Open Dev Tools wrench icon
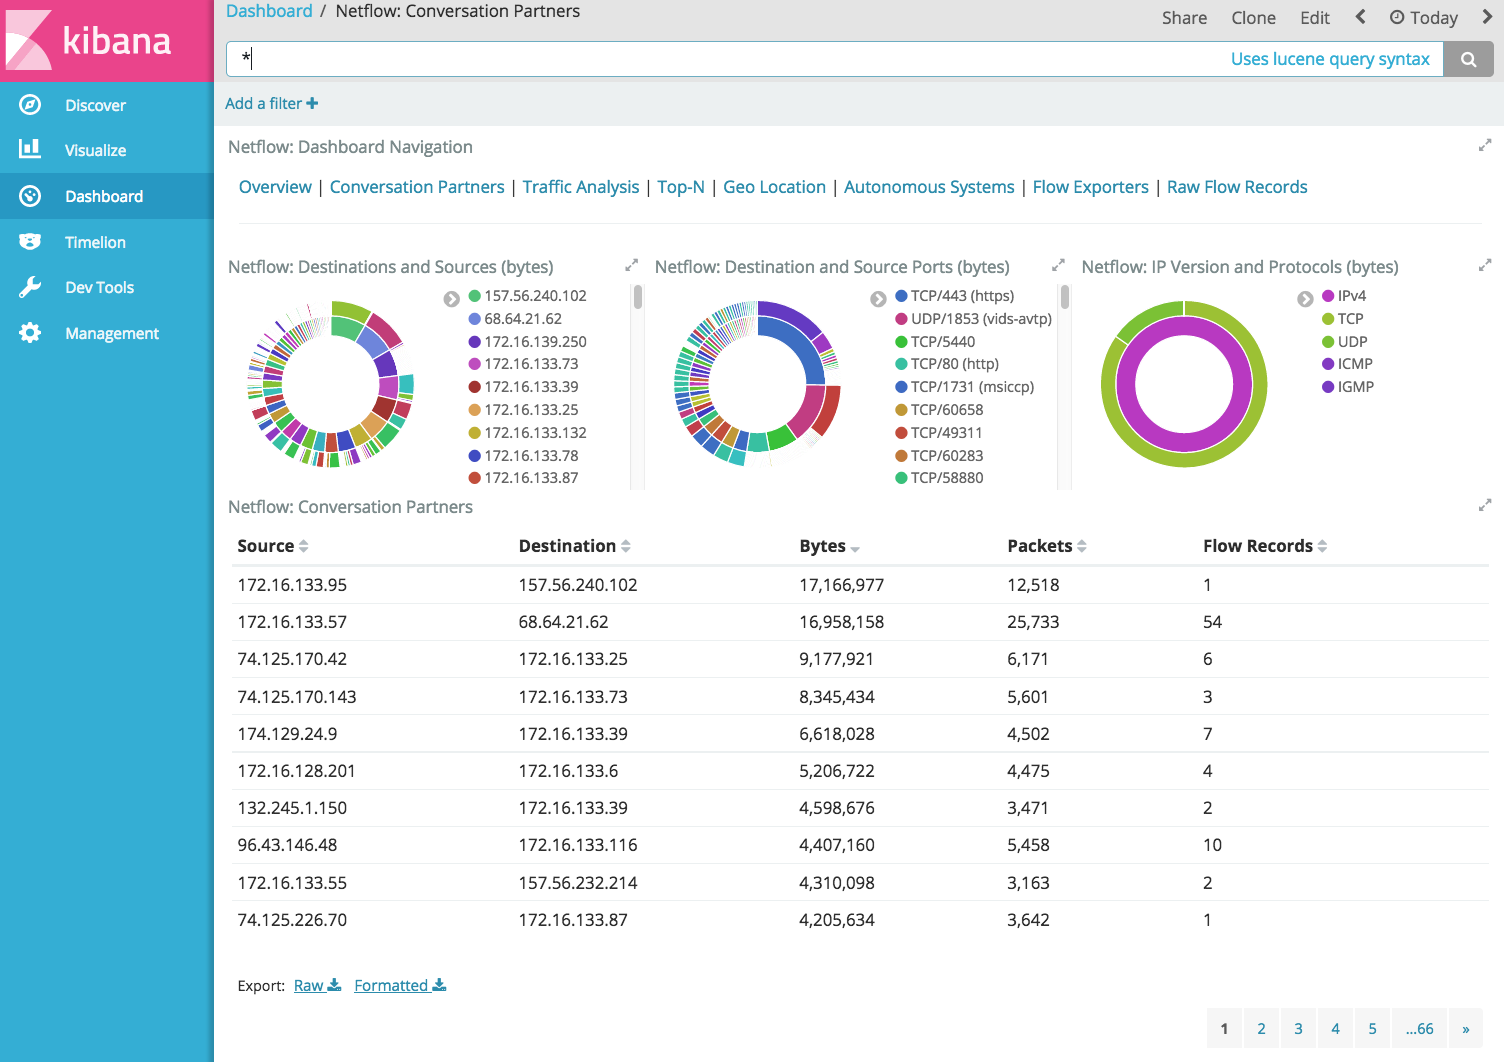1504x1062 pixels. coord(30,287)
